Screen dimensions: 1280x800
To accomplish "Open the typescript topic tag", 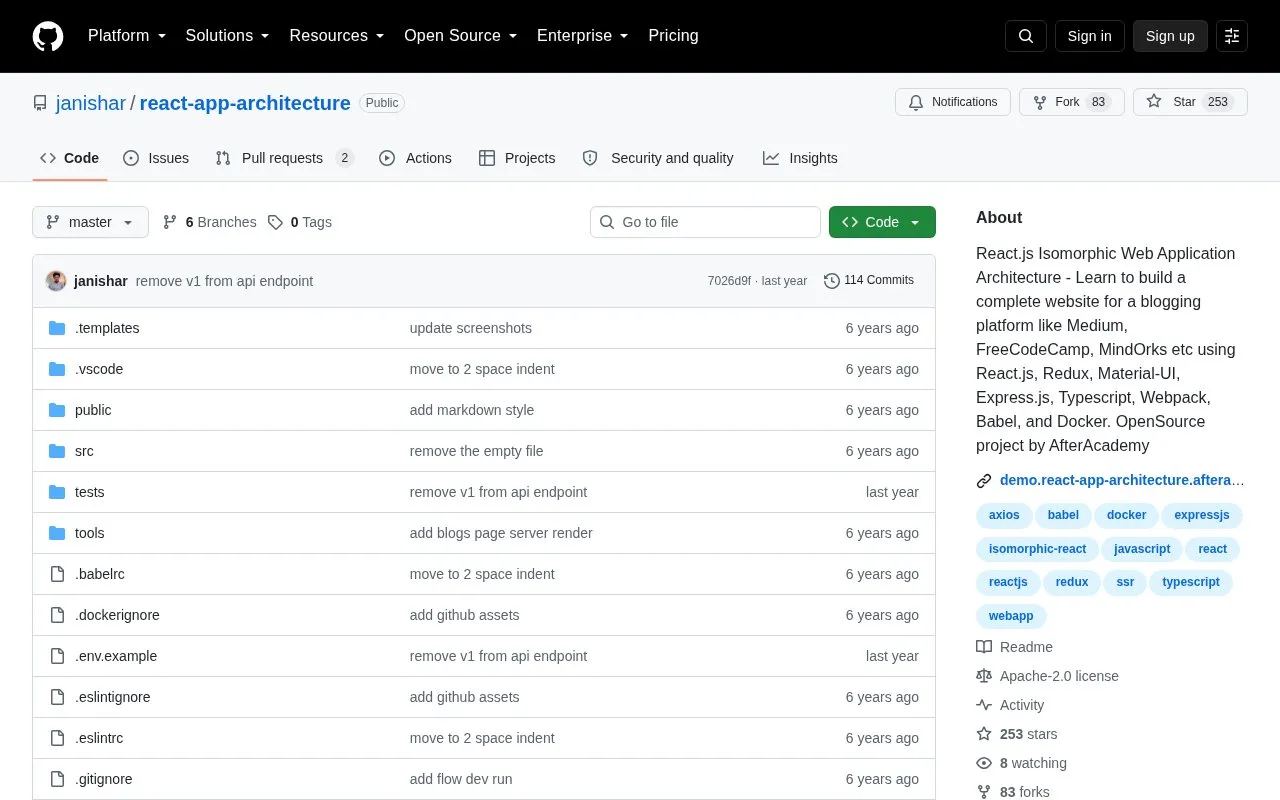I will point(1191,582).
